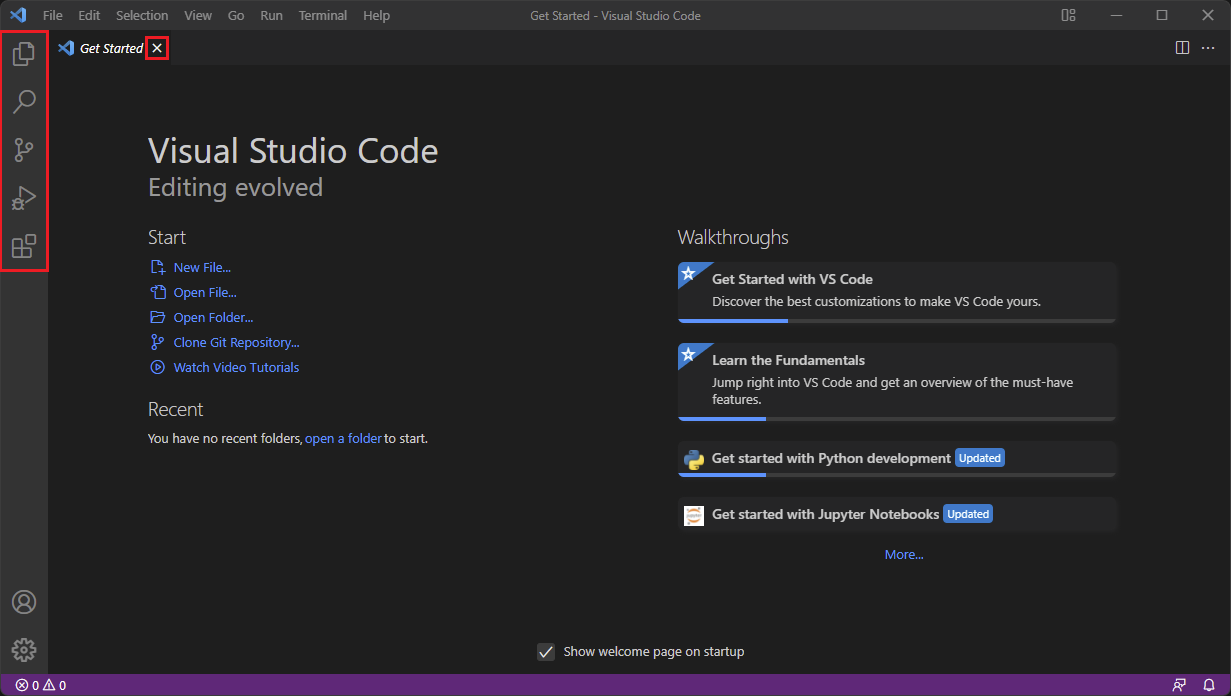
Task: Click the Visual Studio Code title heading
Action: pyautogui.click(x=293, y=151)
